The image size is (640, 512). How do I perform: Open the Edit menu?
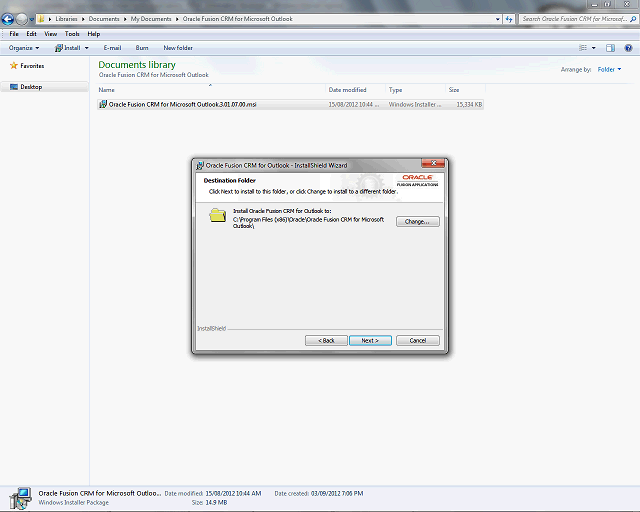[x=31, y=34]
